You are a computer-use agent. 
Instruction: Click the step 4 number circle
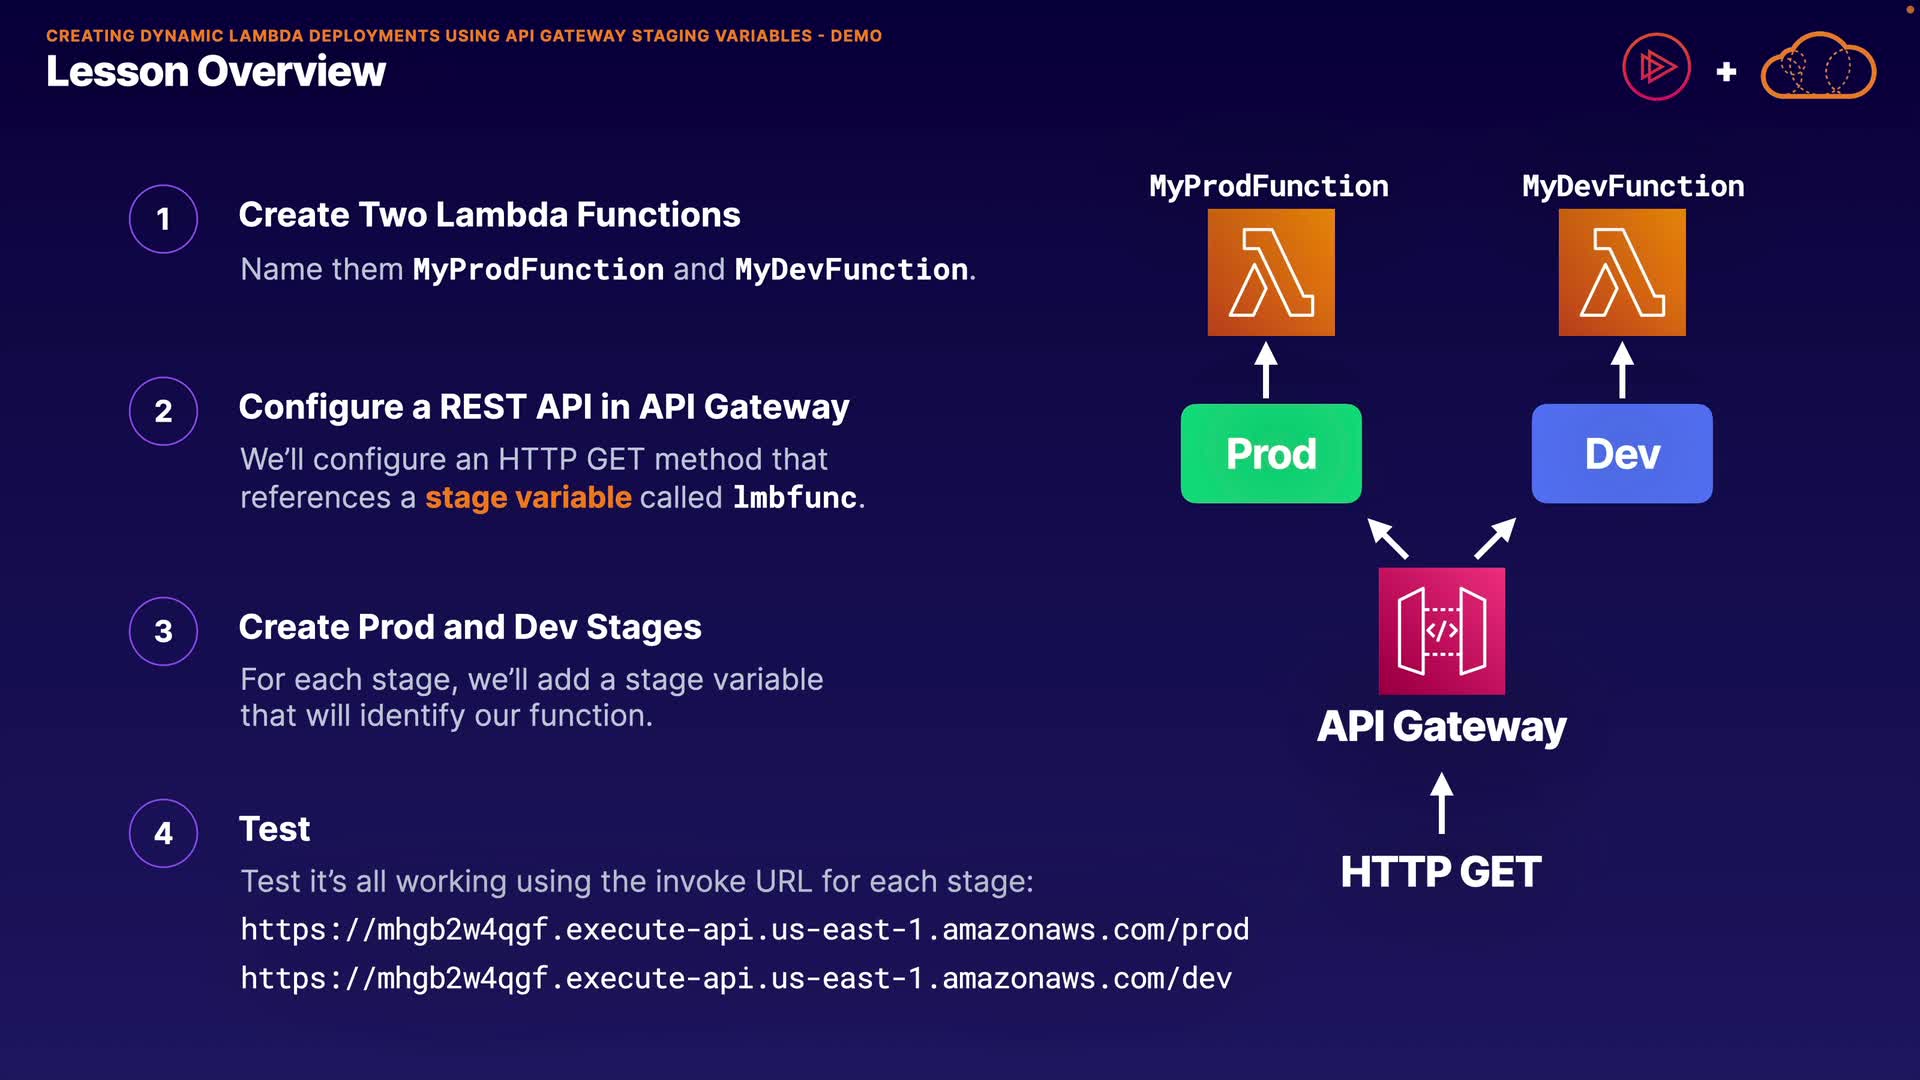(163, 833)
